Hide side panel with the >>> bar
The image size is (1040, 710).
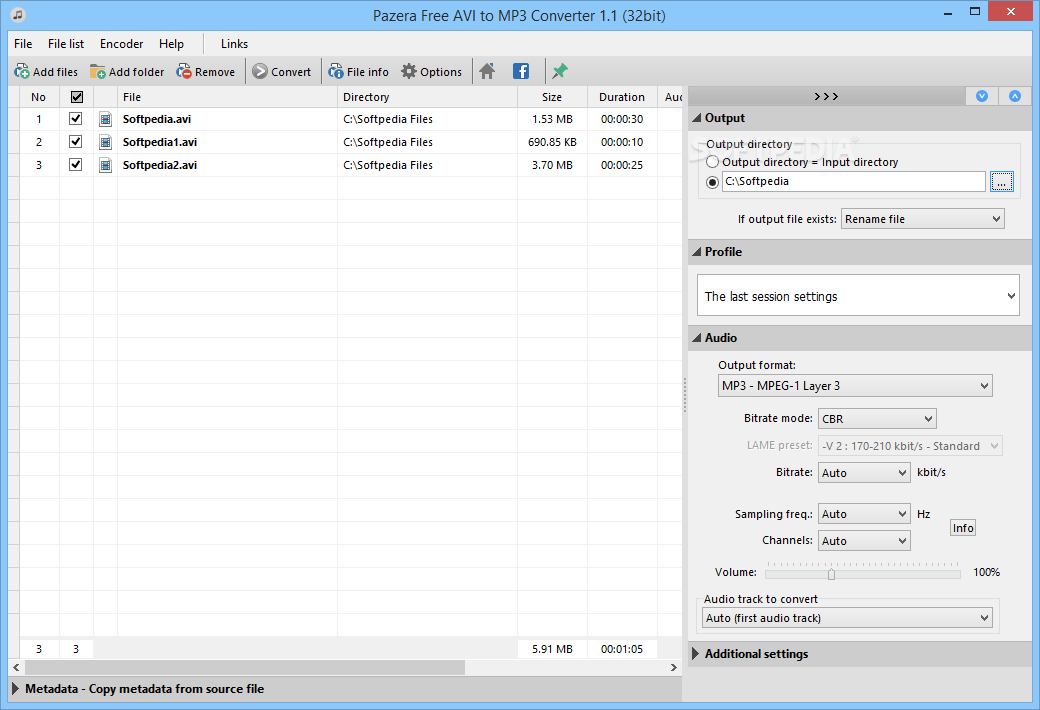point(826,96)
